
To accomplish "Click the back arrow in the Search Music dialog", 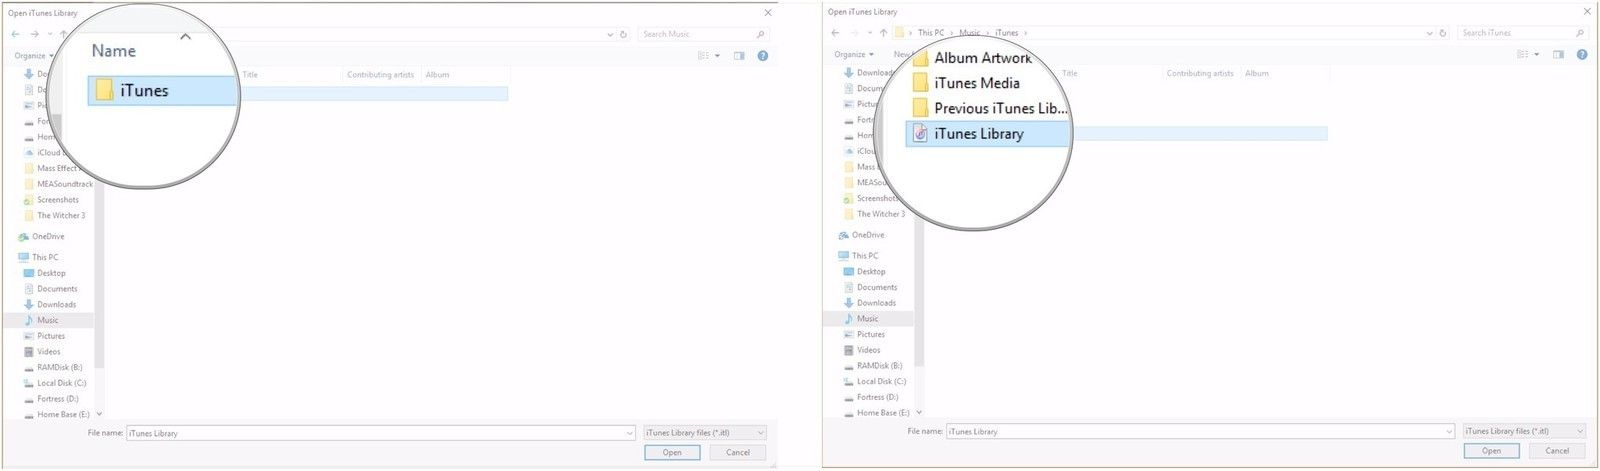I will 15,34.
